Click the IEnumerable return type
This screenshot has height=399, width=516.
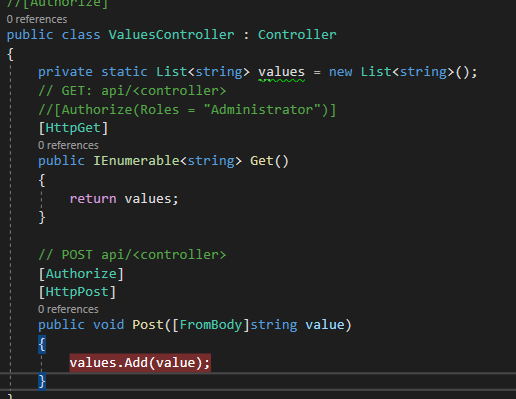tap(136, 161)
